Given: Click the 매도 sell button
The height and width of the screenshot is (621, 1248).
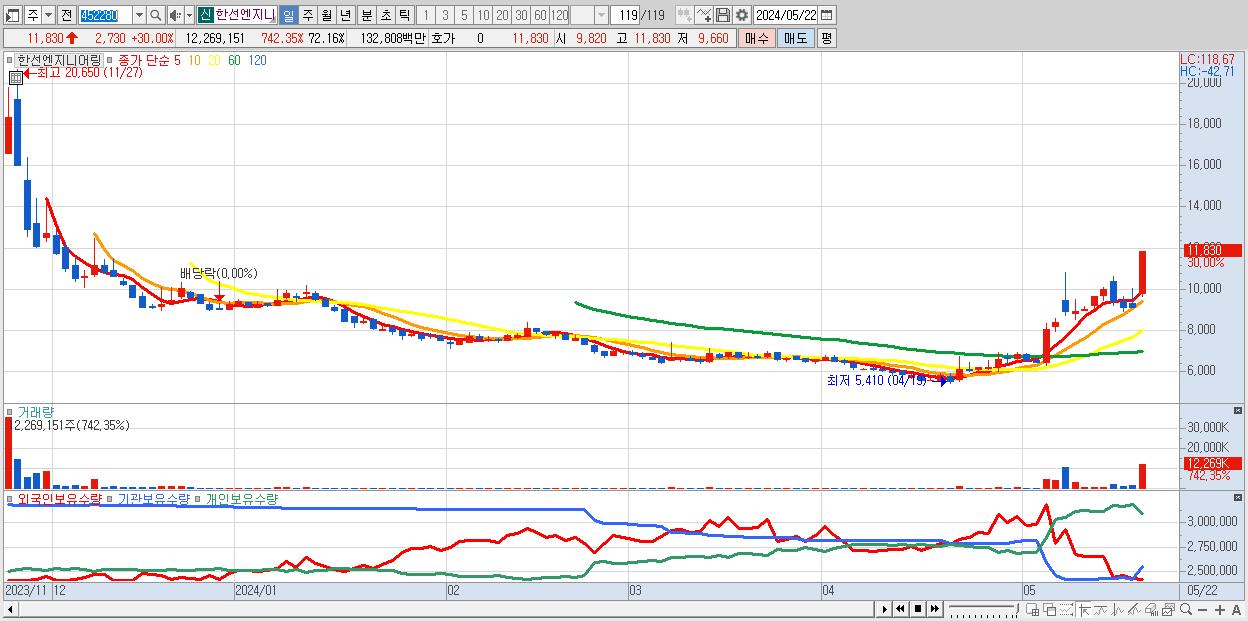Looking at the screenshot, I should tap(795, 38).
